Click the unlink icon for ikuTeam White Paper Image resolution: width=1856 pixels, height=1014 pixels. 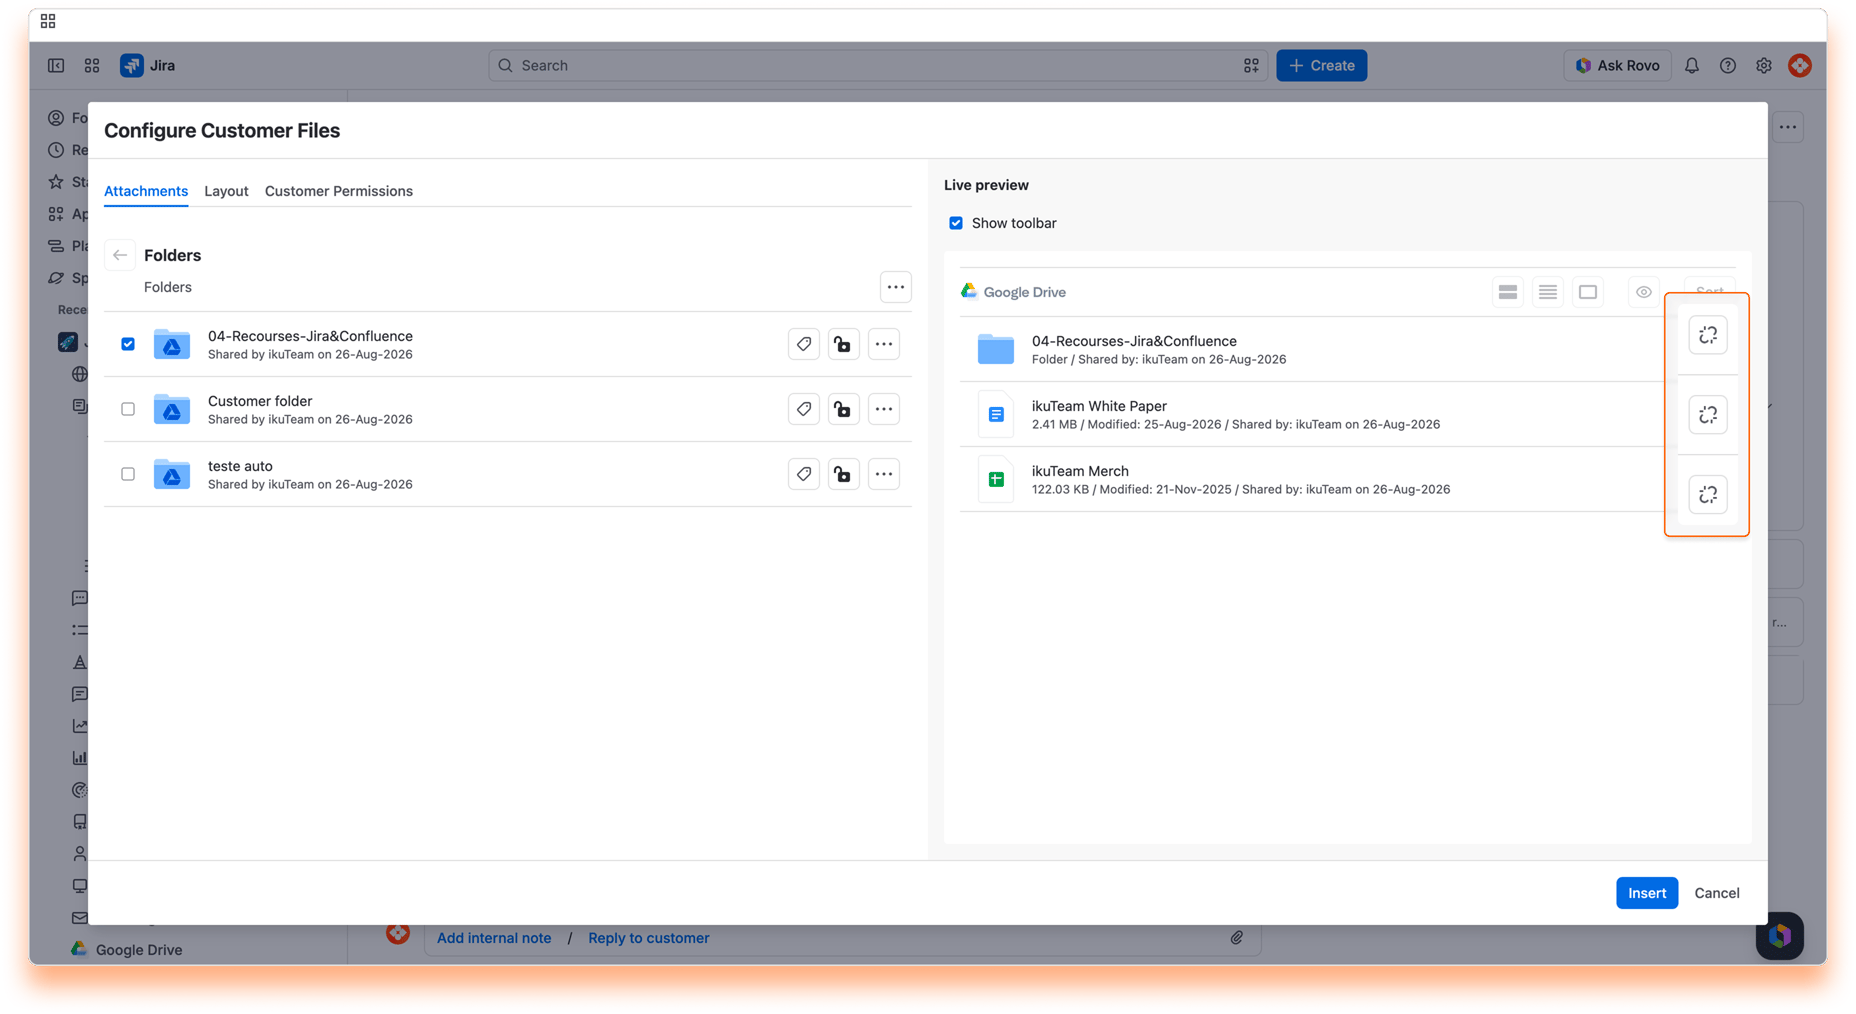pyautogui.click(x=1708, y=415)
